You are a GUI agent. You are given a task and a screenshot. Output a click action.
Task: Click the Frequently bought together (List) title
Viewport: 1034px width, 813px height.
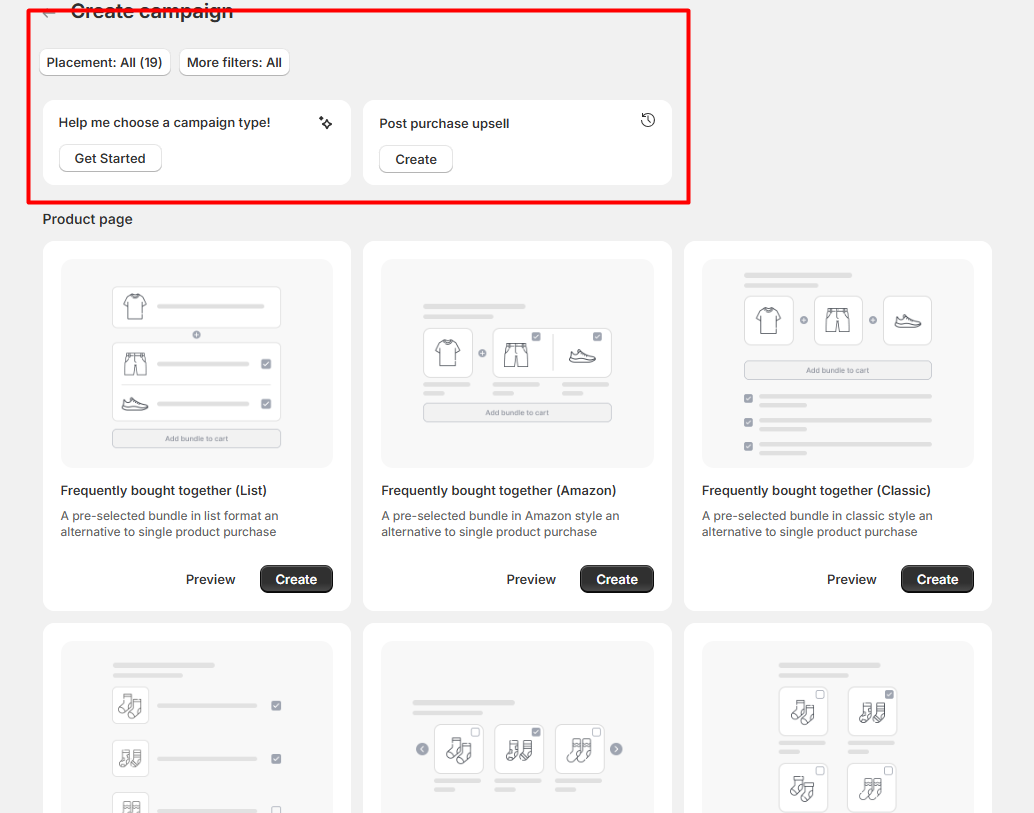coord(164,491)
